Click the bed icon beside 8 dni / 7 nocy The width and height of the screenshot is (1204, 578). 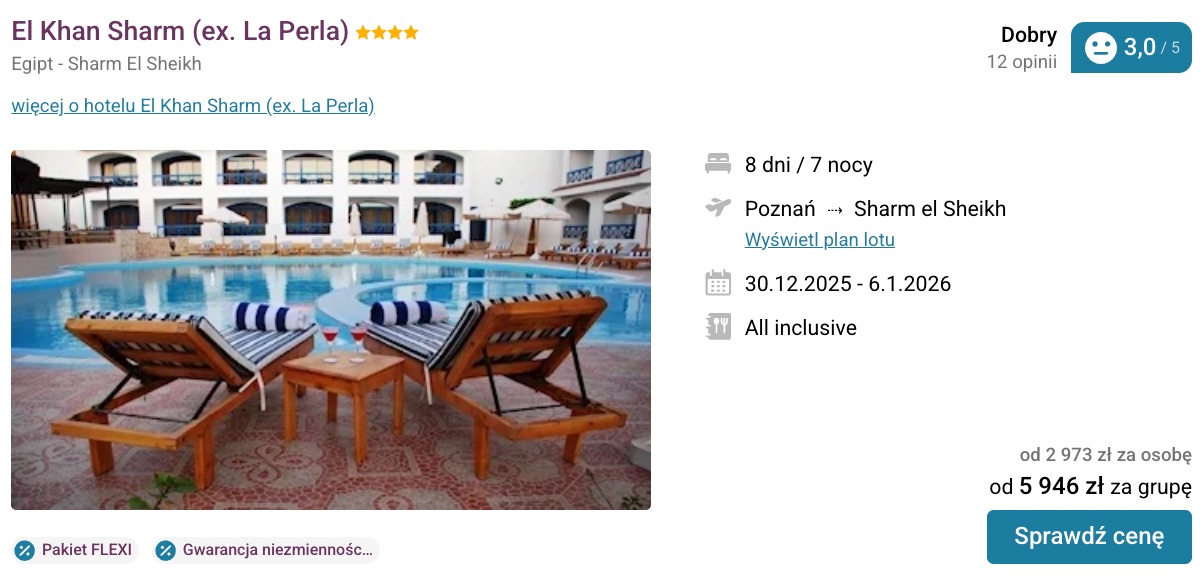717,164
